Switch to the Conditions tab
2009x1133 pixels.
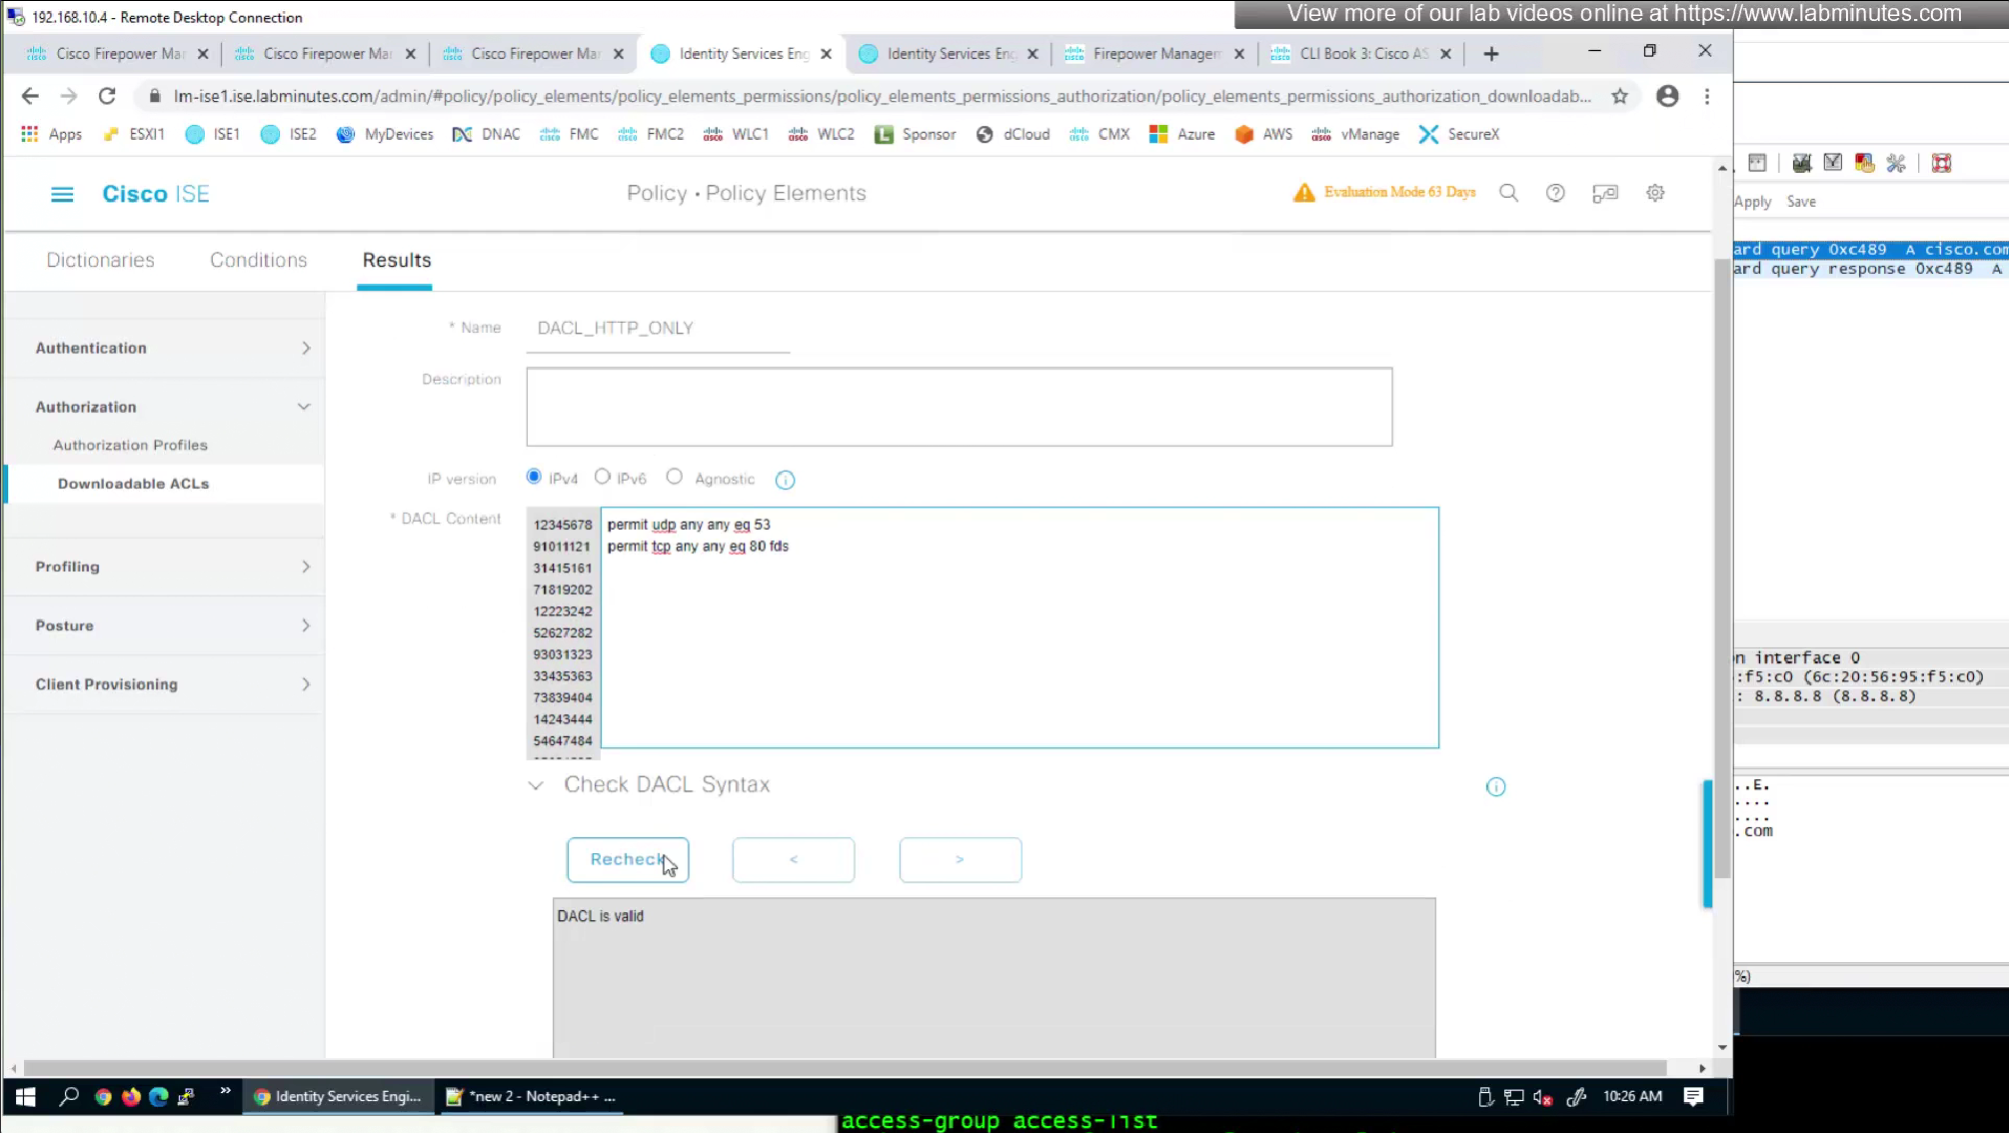click(x=258, y=260)
